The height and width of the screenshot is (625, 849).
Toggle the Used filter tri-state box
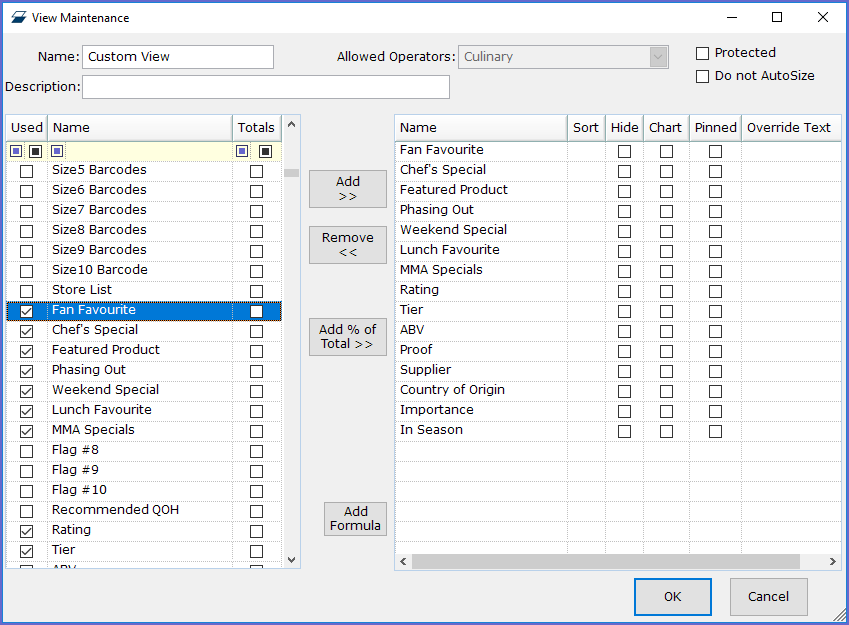(36, 151)
